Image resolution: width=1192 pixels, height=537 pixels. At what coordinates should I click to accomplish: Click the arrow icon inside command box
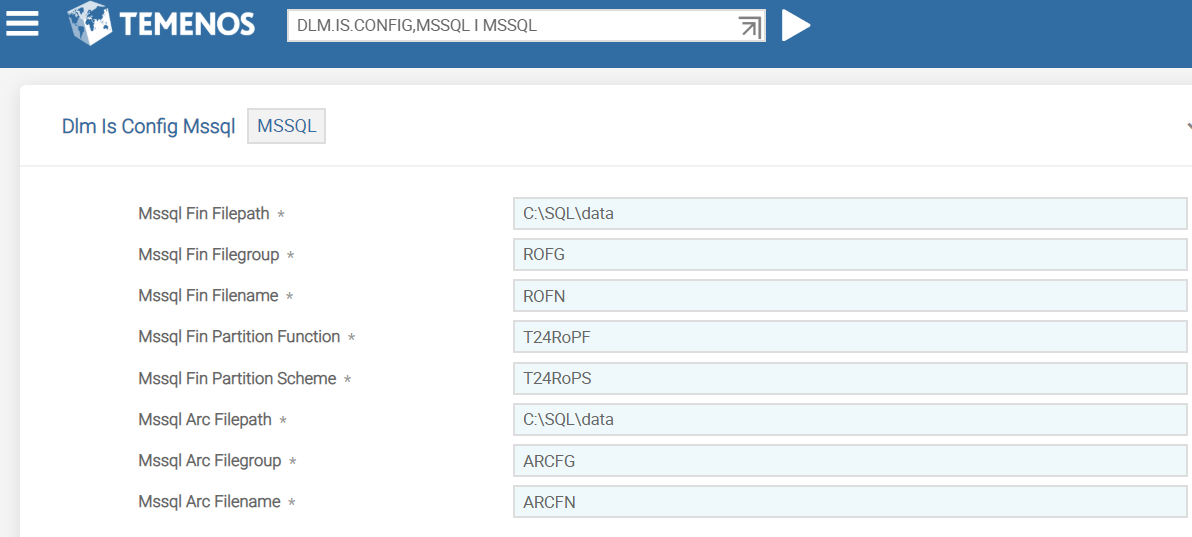[x=749, y=27]
